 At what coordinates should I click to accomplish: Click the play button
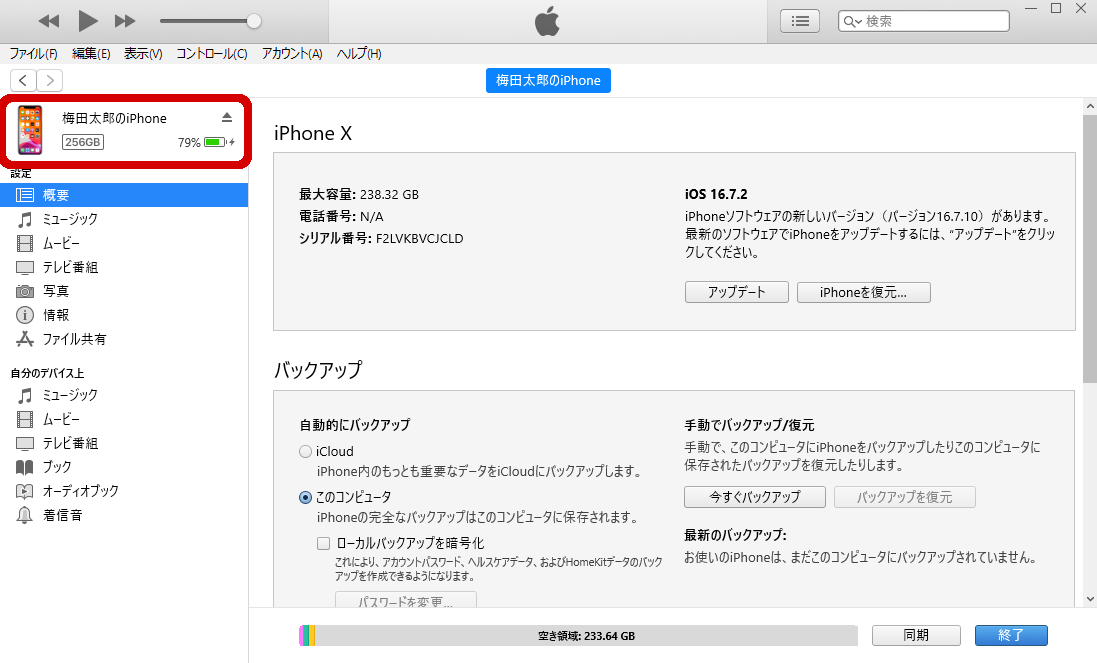pyautogui.click(x=87, y=21)
